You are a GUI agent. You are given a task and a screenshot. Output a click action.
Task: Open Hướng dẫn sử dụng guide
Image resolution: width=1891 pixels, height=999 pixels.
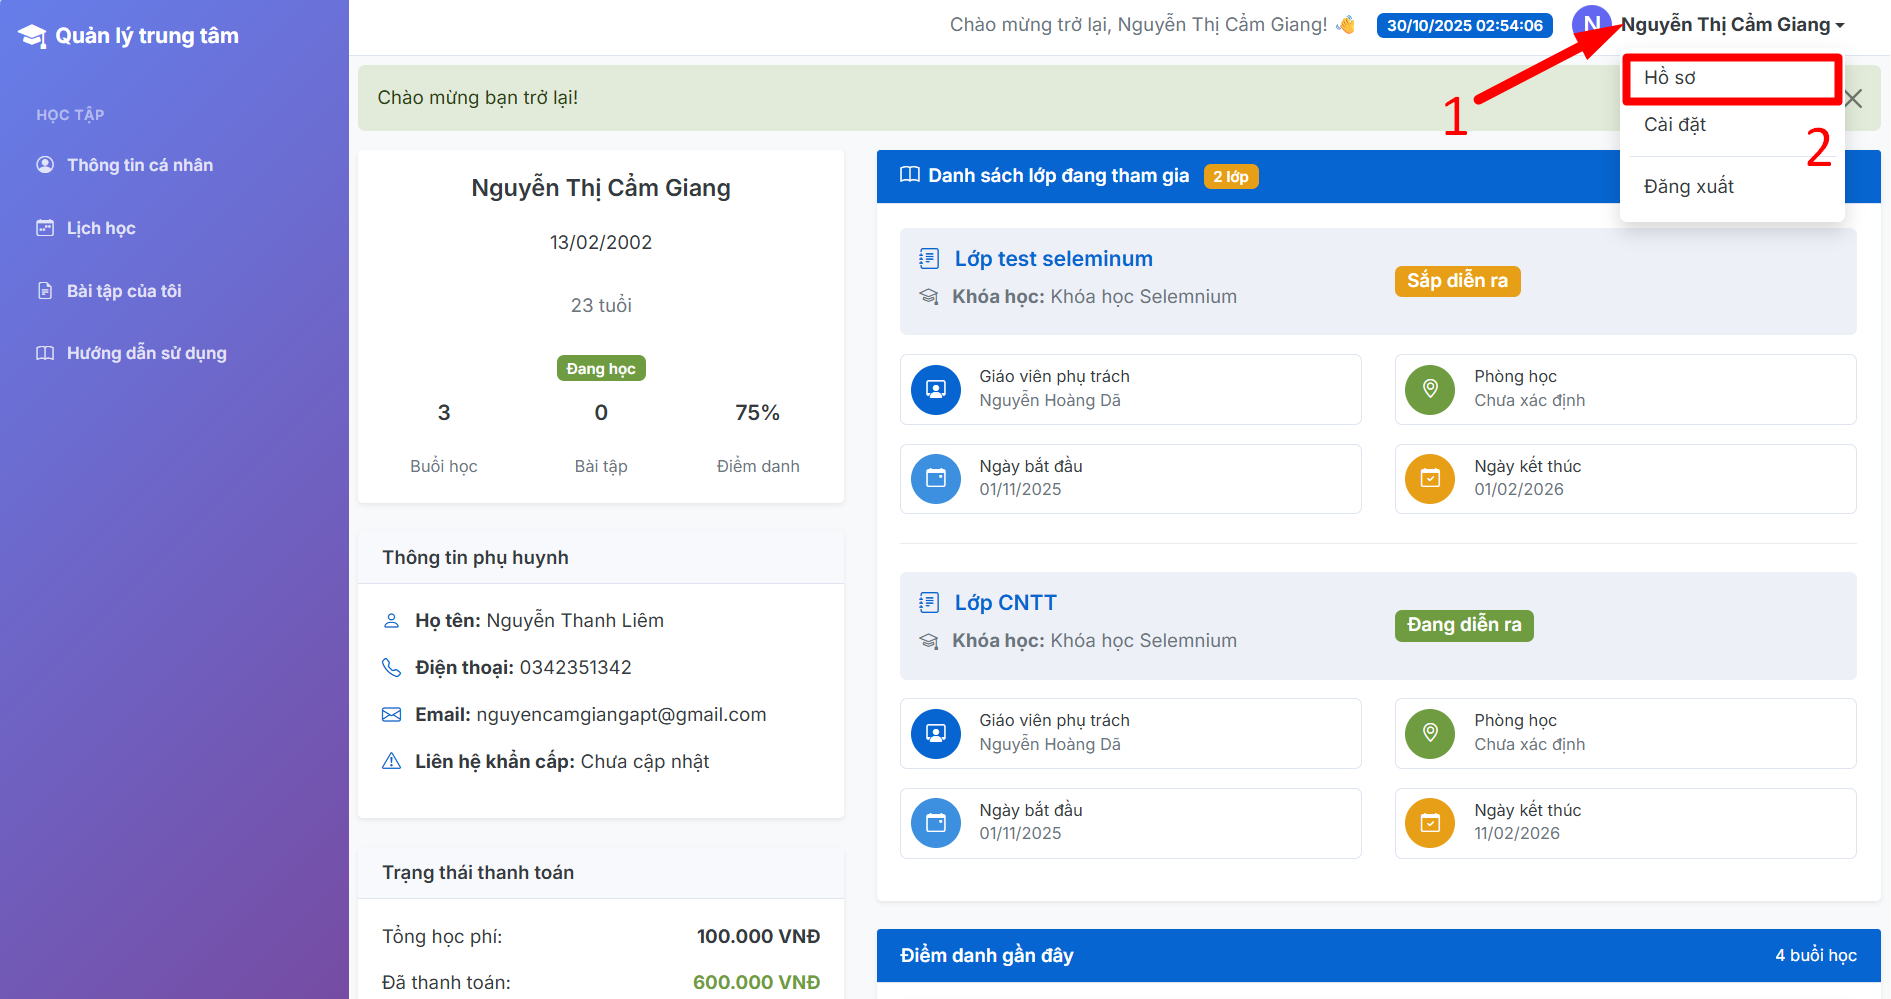coord(146,353)
